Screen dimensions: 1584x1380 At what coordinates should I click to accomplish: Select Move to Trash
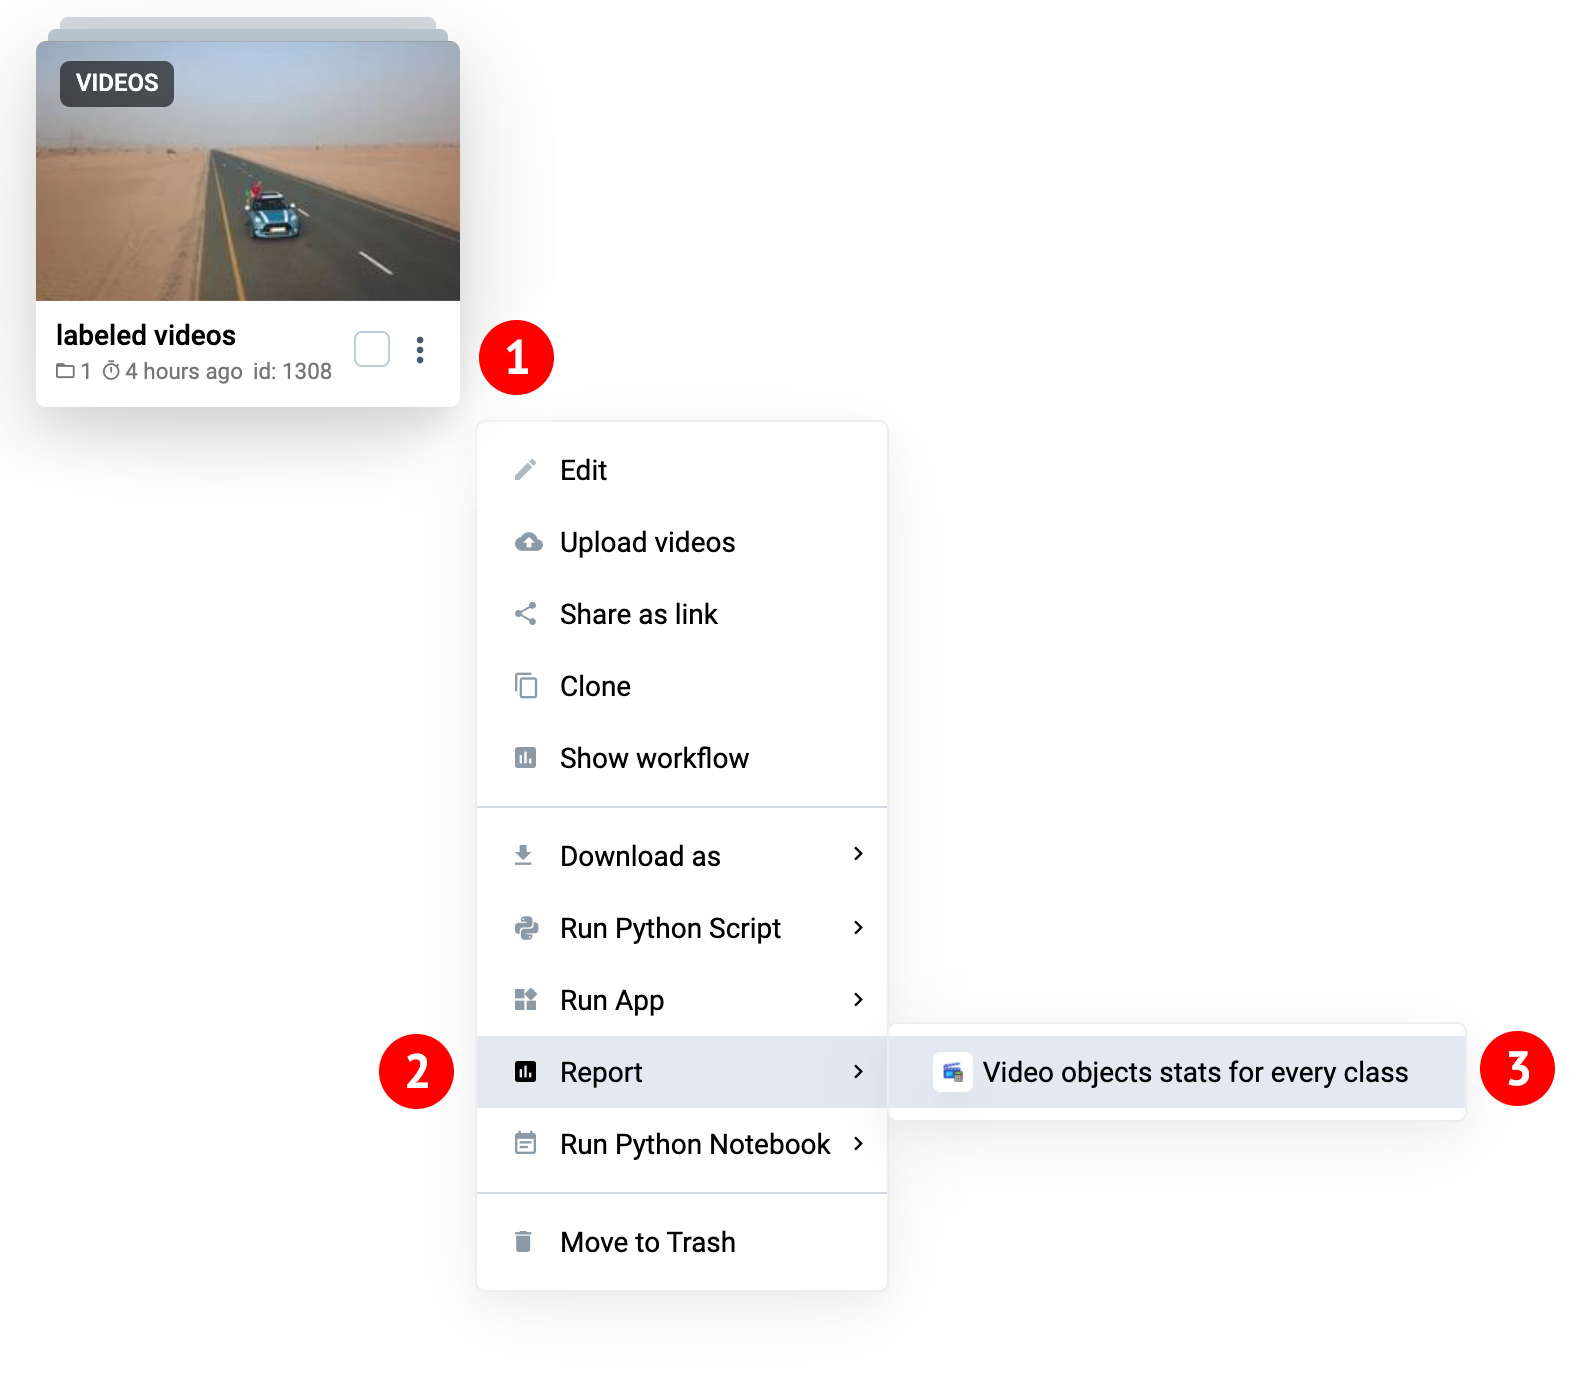pos(682,1242)
